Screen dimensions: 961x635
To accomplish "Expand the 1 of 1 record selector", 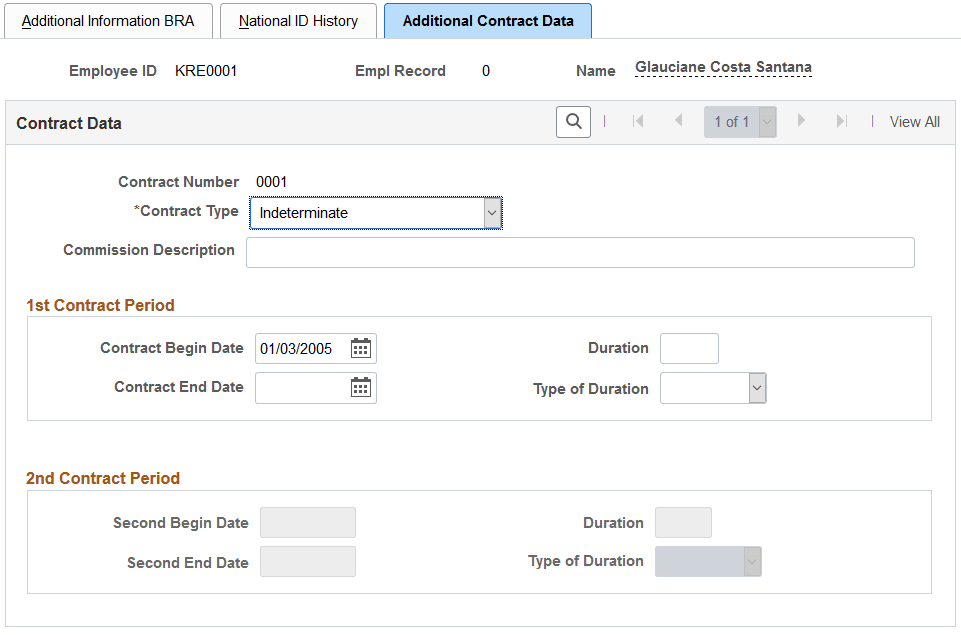I will click(766, 121).
